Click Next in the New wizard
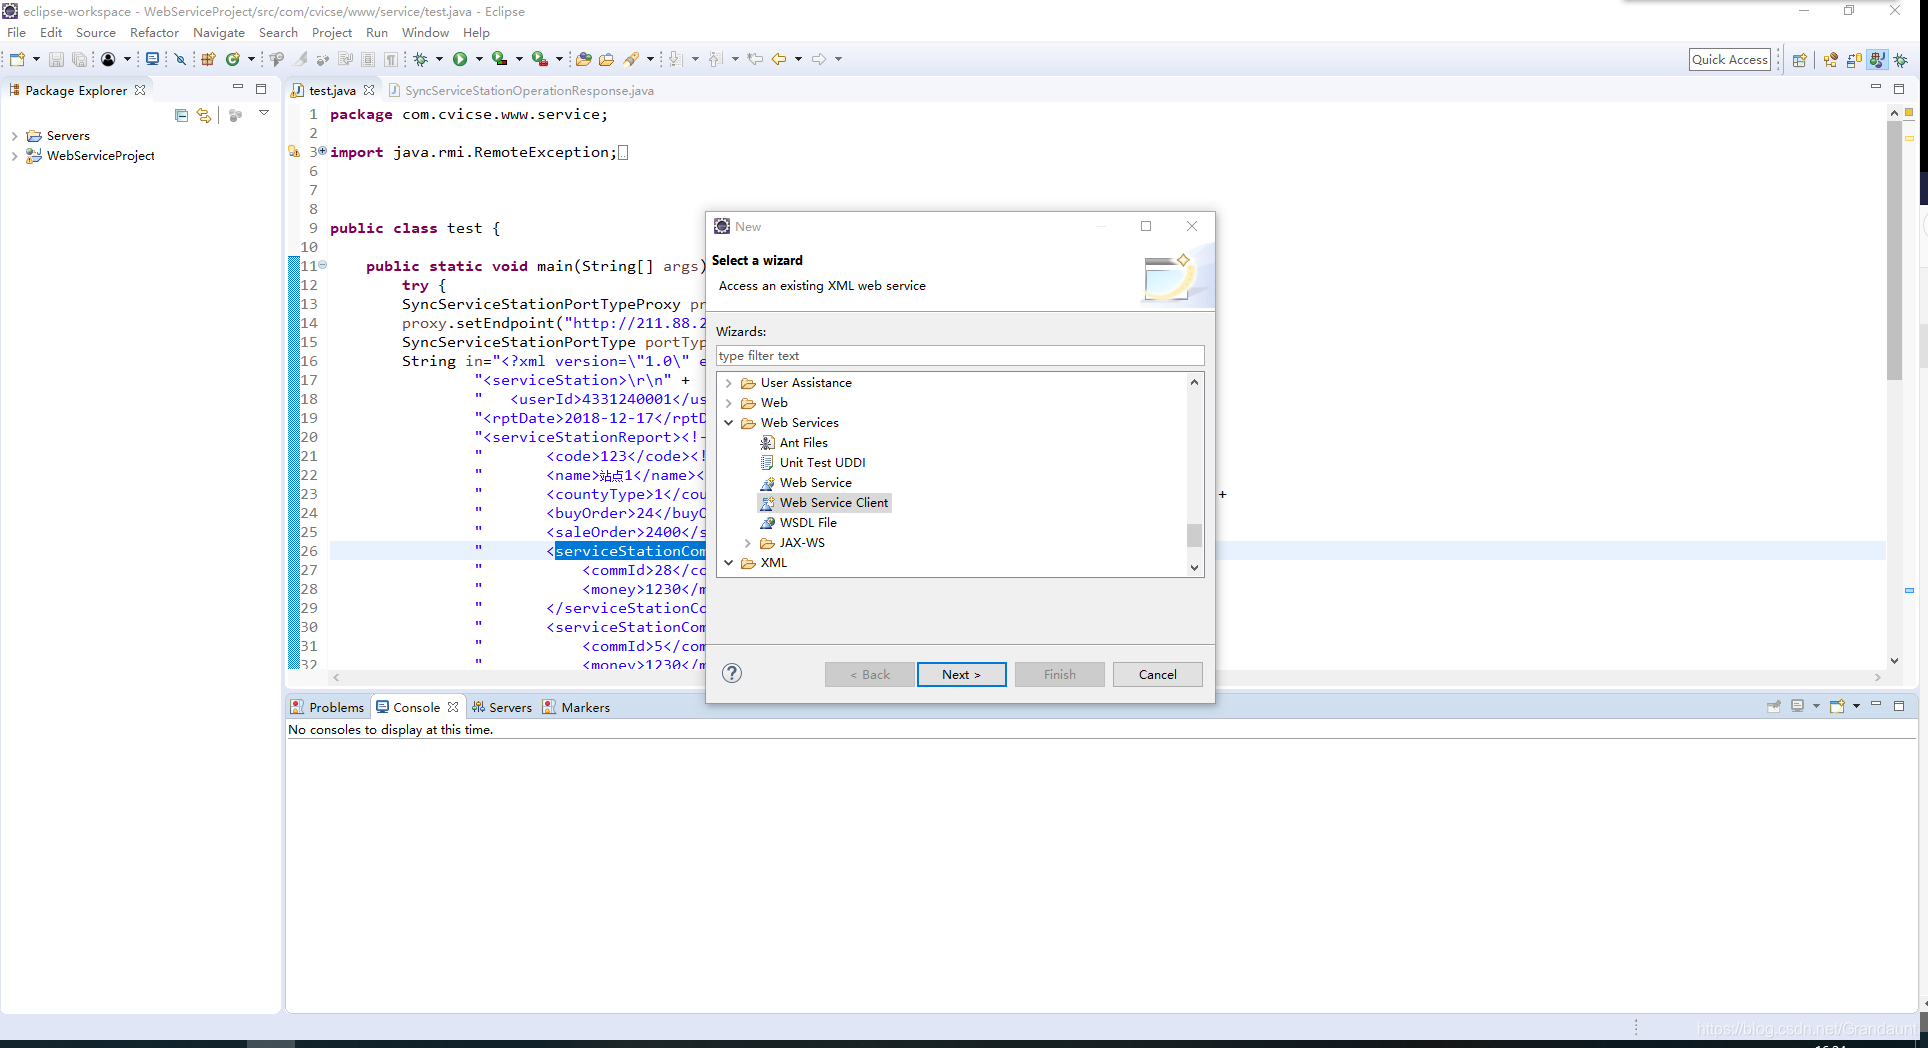Image resolution: width=1928 pixels, height=1048 pixels. (961, 674)
